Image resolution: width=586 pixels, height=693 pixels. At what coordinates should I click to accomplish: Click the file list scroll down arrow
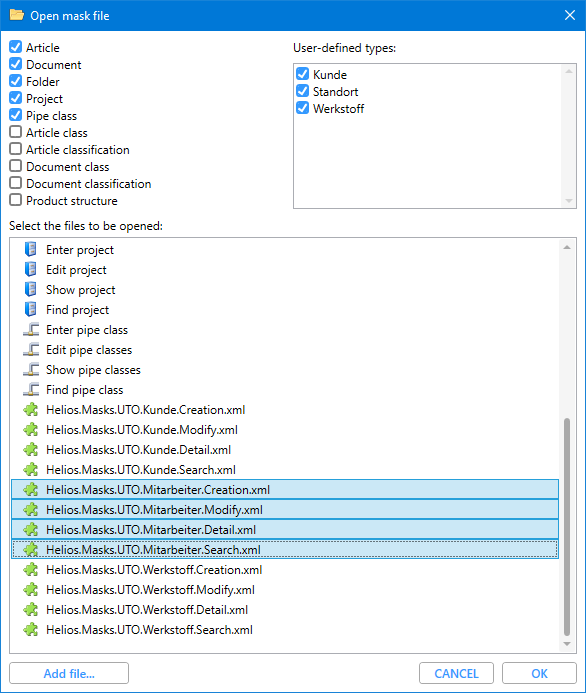click(x=567, y=644)
